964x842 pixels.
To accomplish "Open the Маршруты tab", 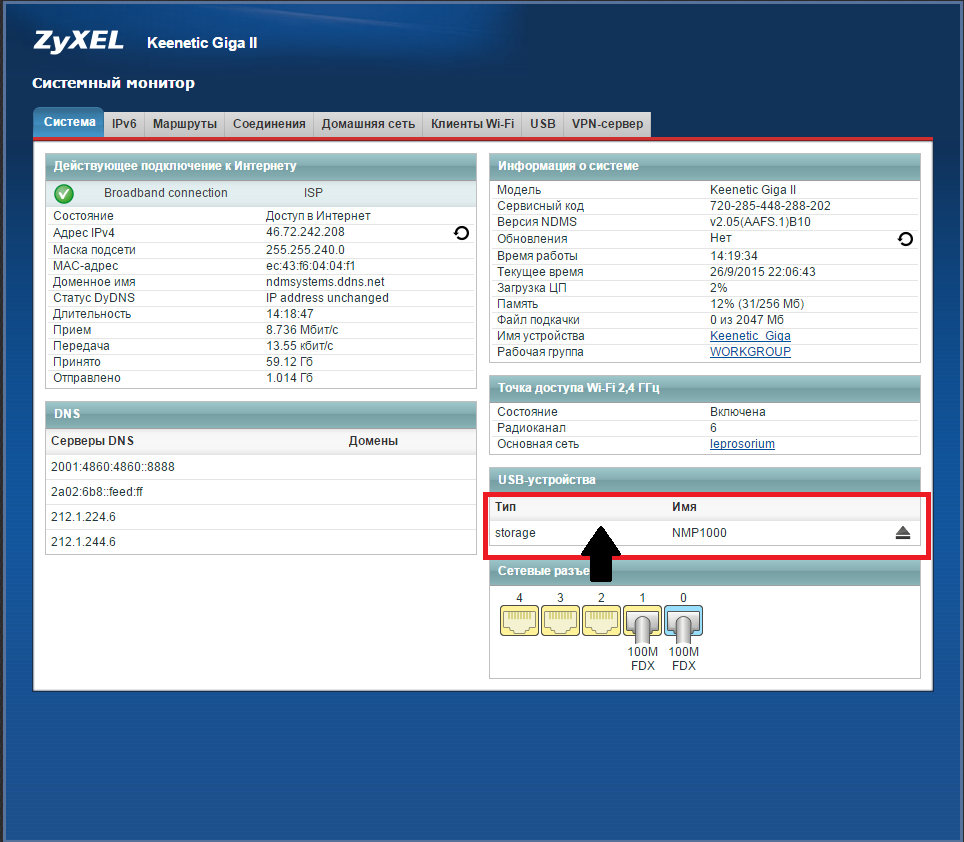I will pyautogui.click(x=185, y=124).
